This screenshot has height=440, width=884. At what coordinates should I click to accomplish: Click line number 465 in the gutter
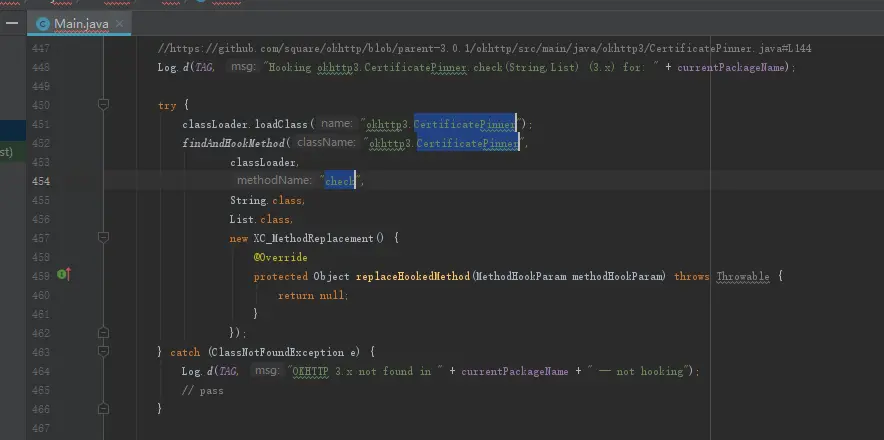41,390
